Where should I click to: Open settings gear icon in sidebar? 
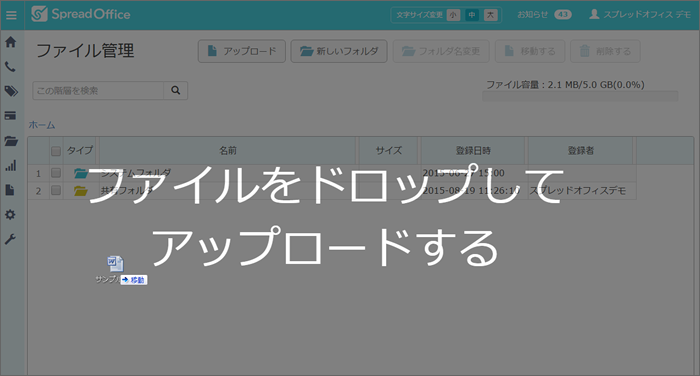point(10,215)
